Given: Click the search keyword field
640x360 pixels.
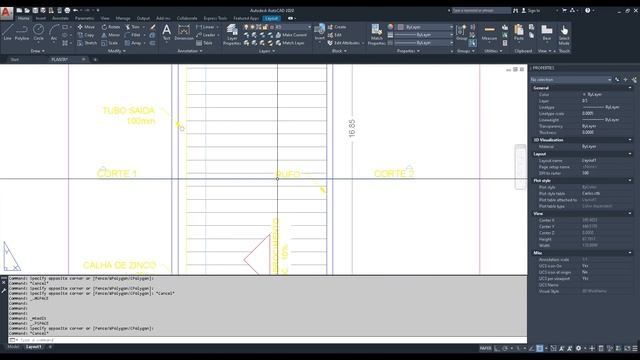Looking at the screenshot, I should 481,11.
